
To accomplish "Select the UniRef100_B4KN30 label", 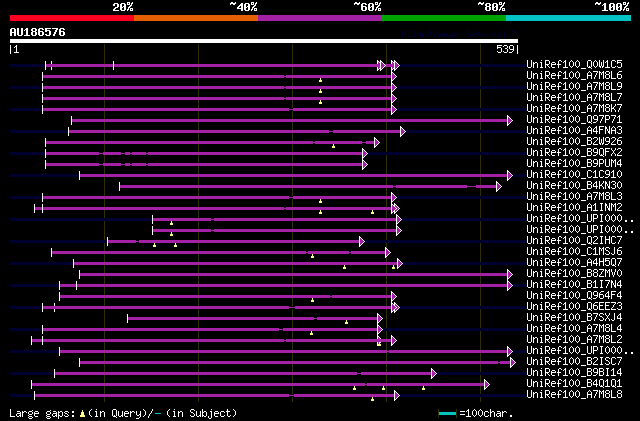I will pos(574,186).
